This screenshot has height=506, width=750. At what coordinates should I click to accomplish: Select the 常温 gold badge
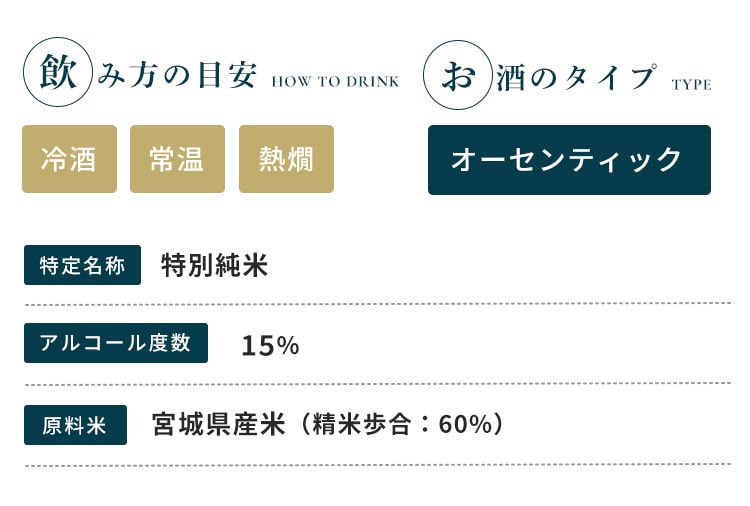pos(177,159)
